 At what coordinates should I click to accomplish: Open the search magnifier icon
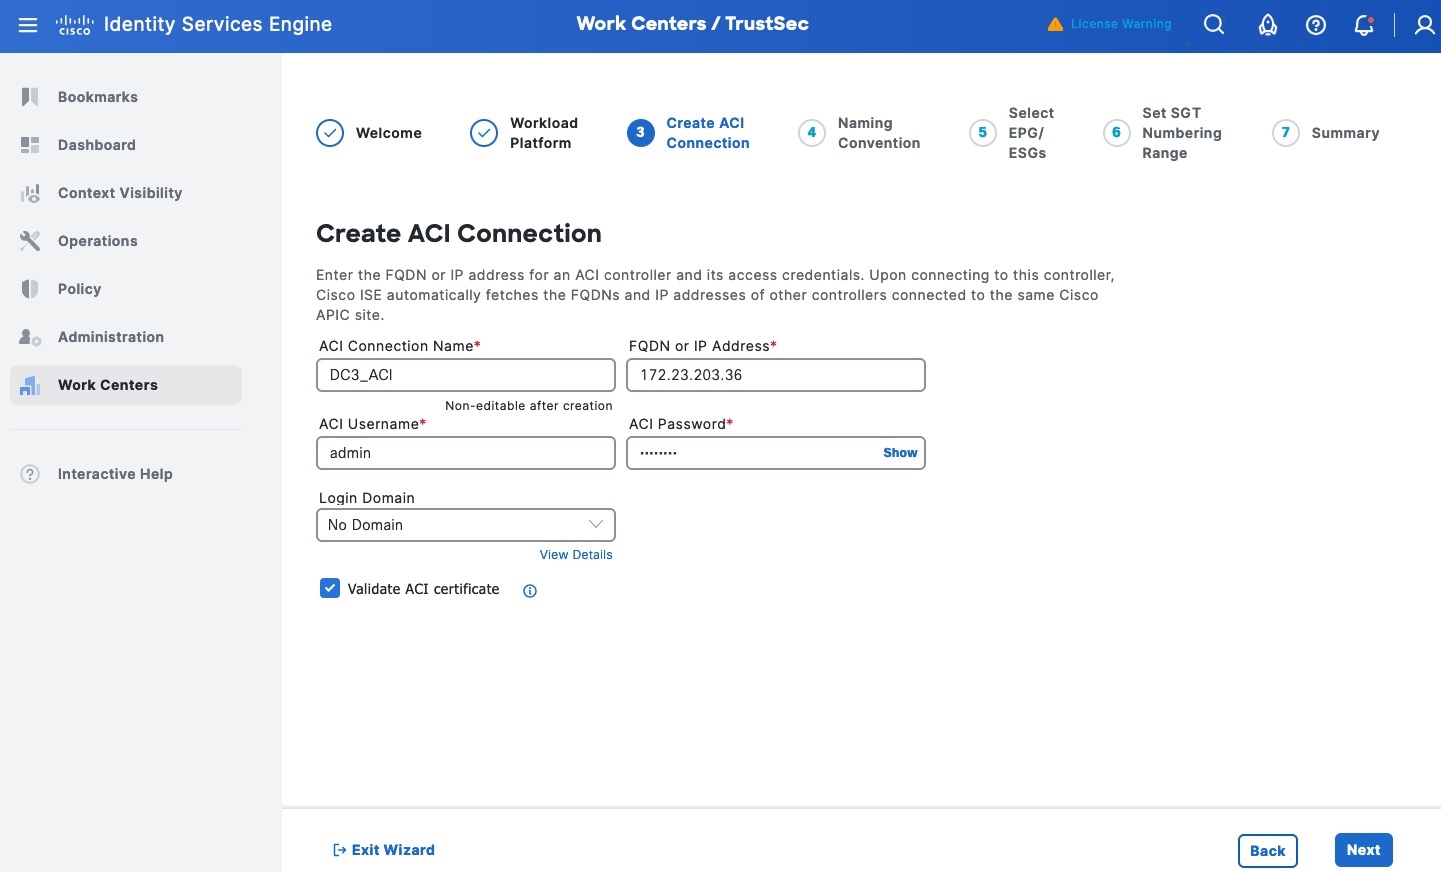click(1214, 25)
